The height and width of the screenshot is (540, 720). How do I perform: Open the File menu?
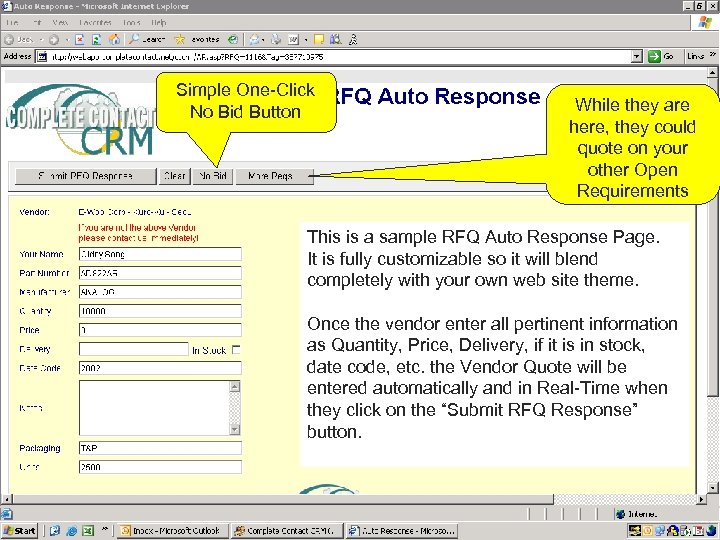tap(12, 22)
